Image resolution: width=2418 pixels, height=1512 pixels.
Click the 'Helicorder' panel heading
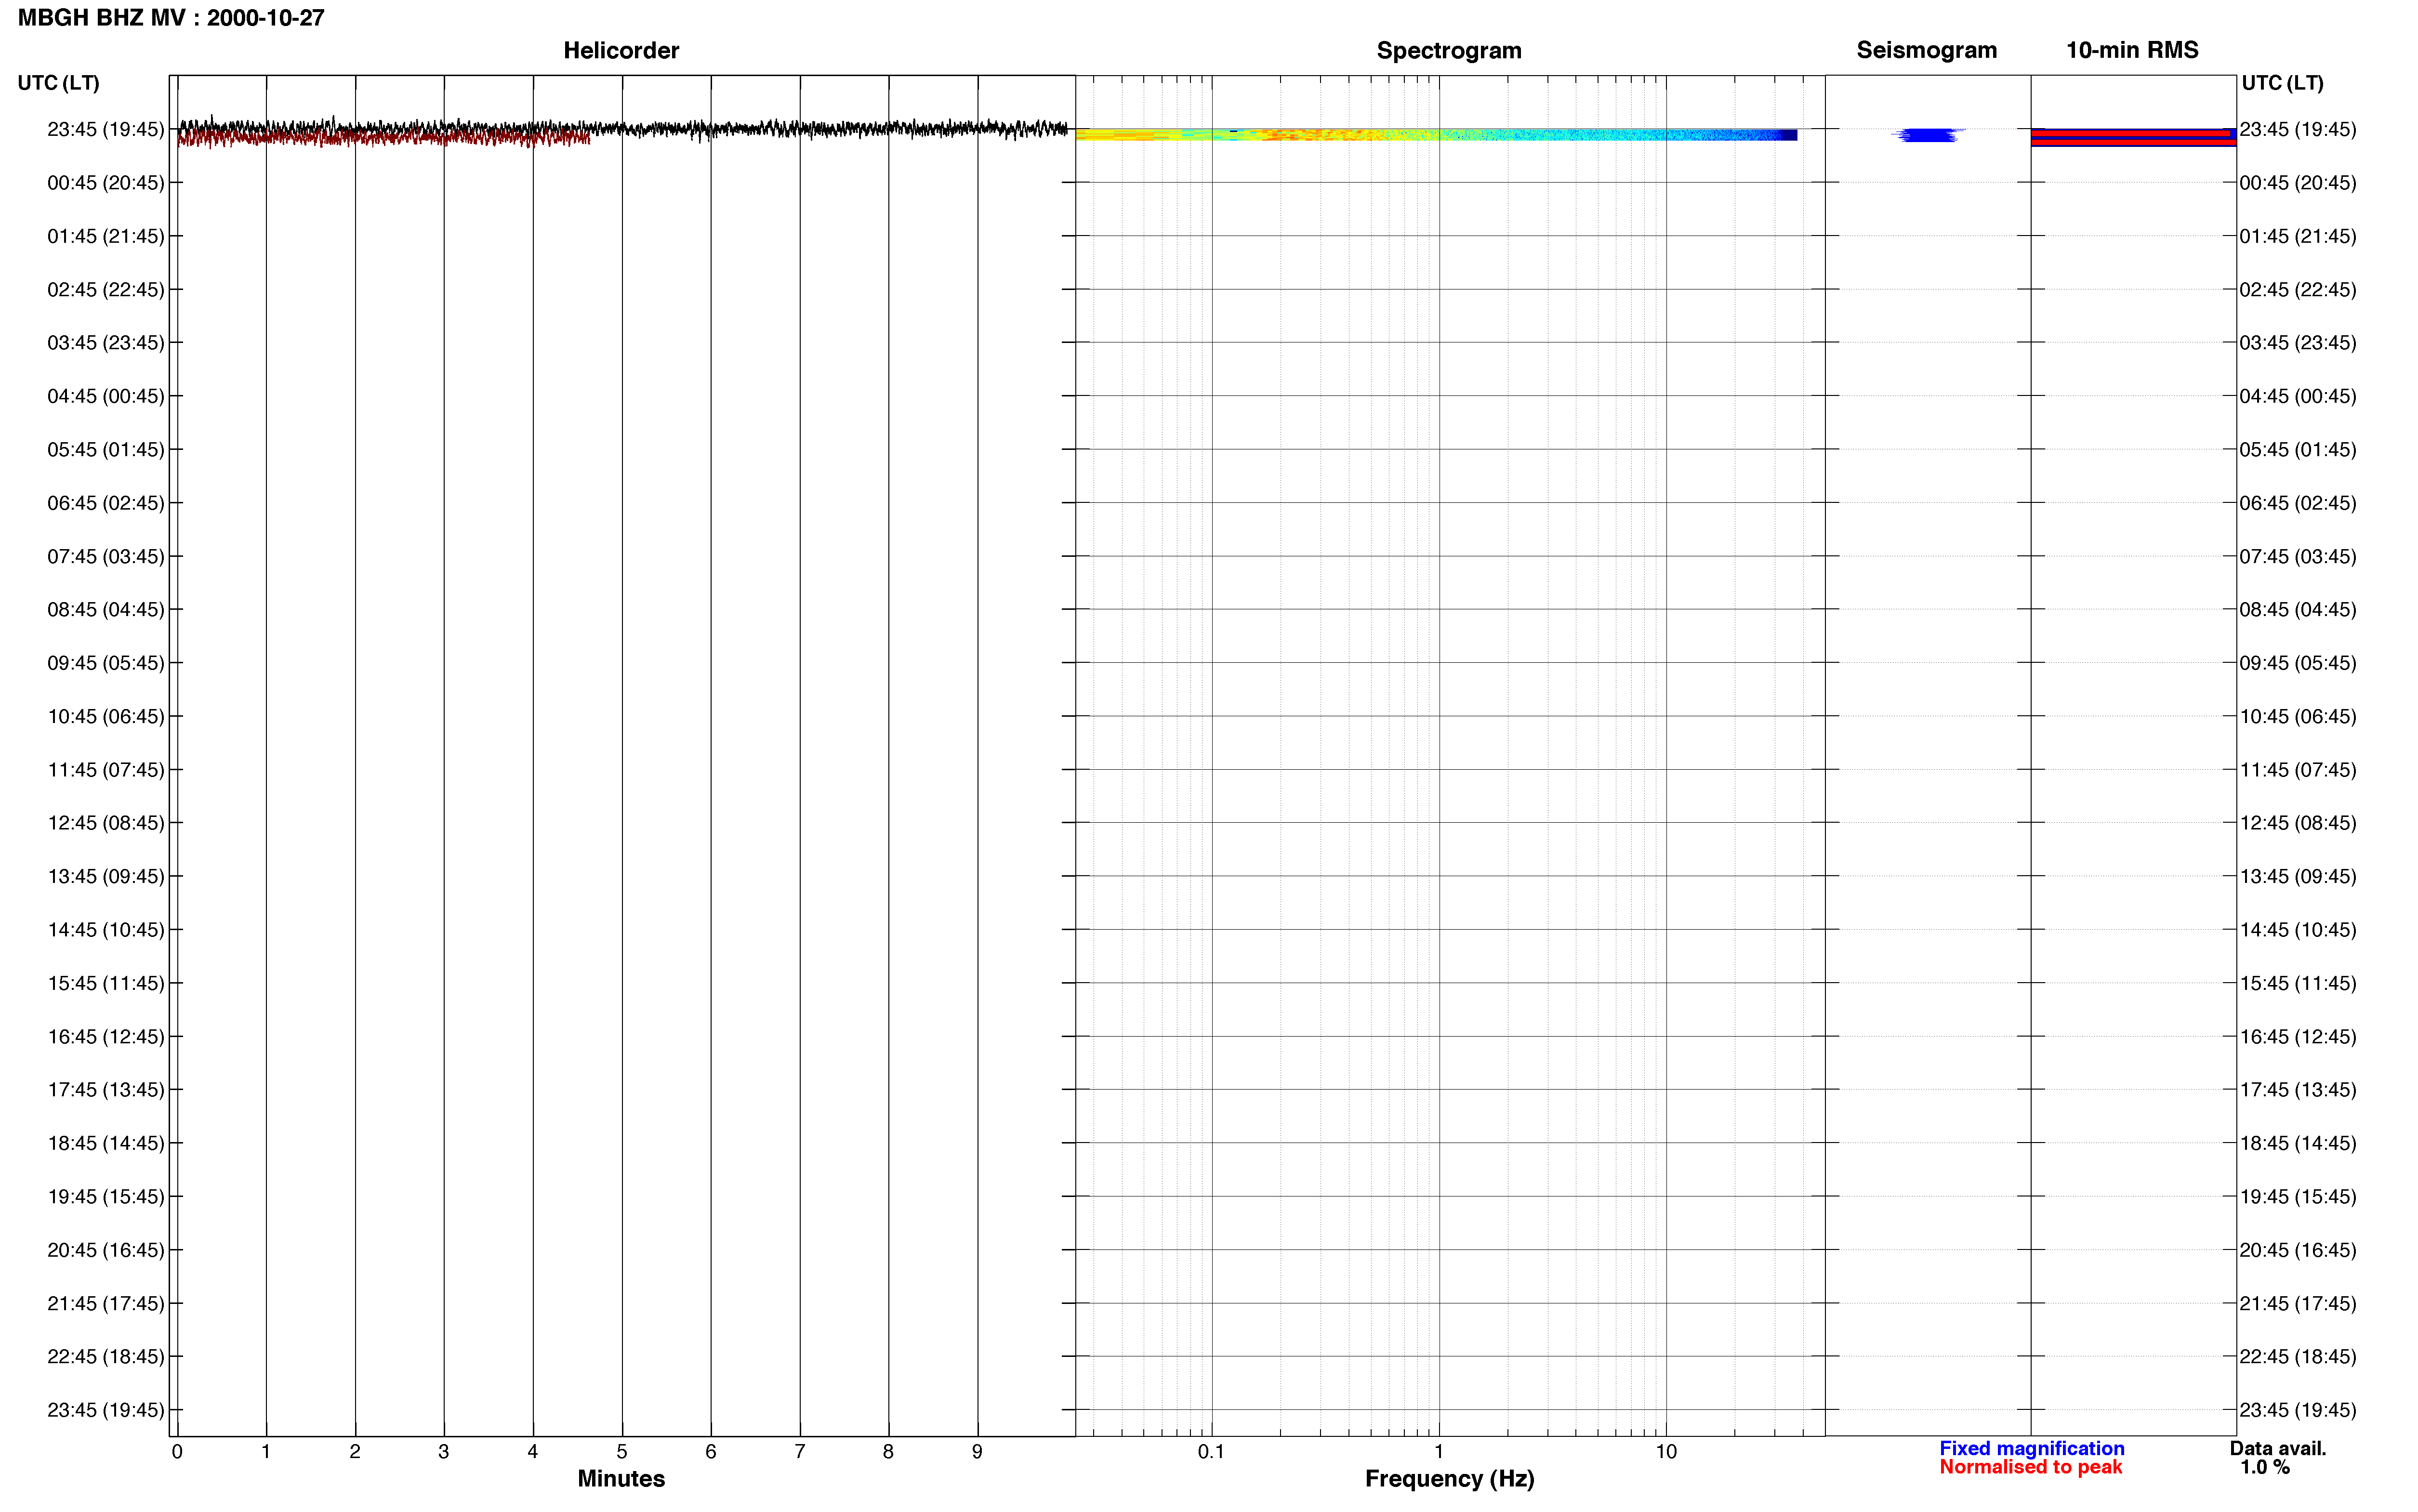coord(621,50)
